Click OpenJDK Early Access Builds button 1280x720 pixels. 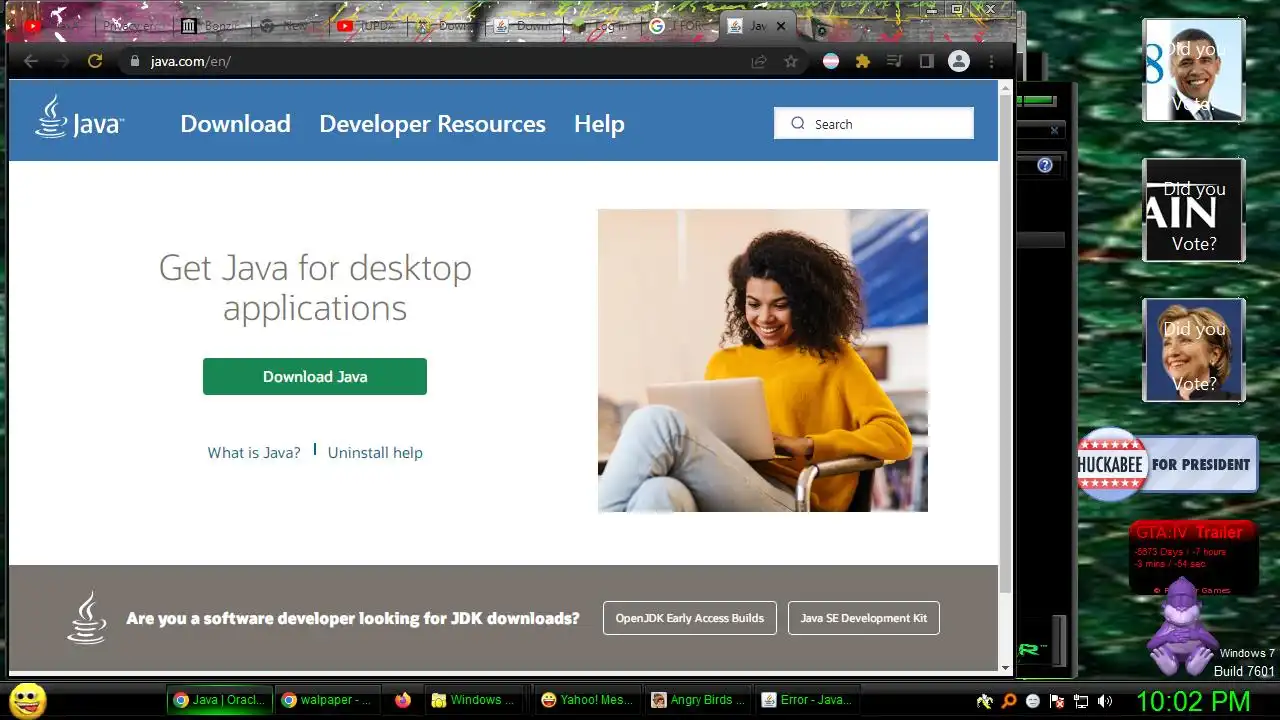pyautogui.click(x=689, y=618)
